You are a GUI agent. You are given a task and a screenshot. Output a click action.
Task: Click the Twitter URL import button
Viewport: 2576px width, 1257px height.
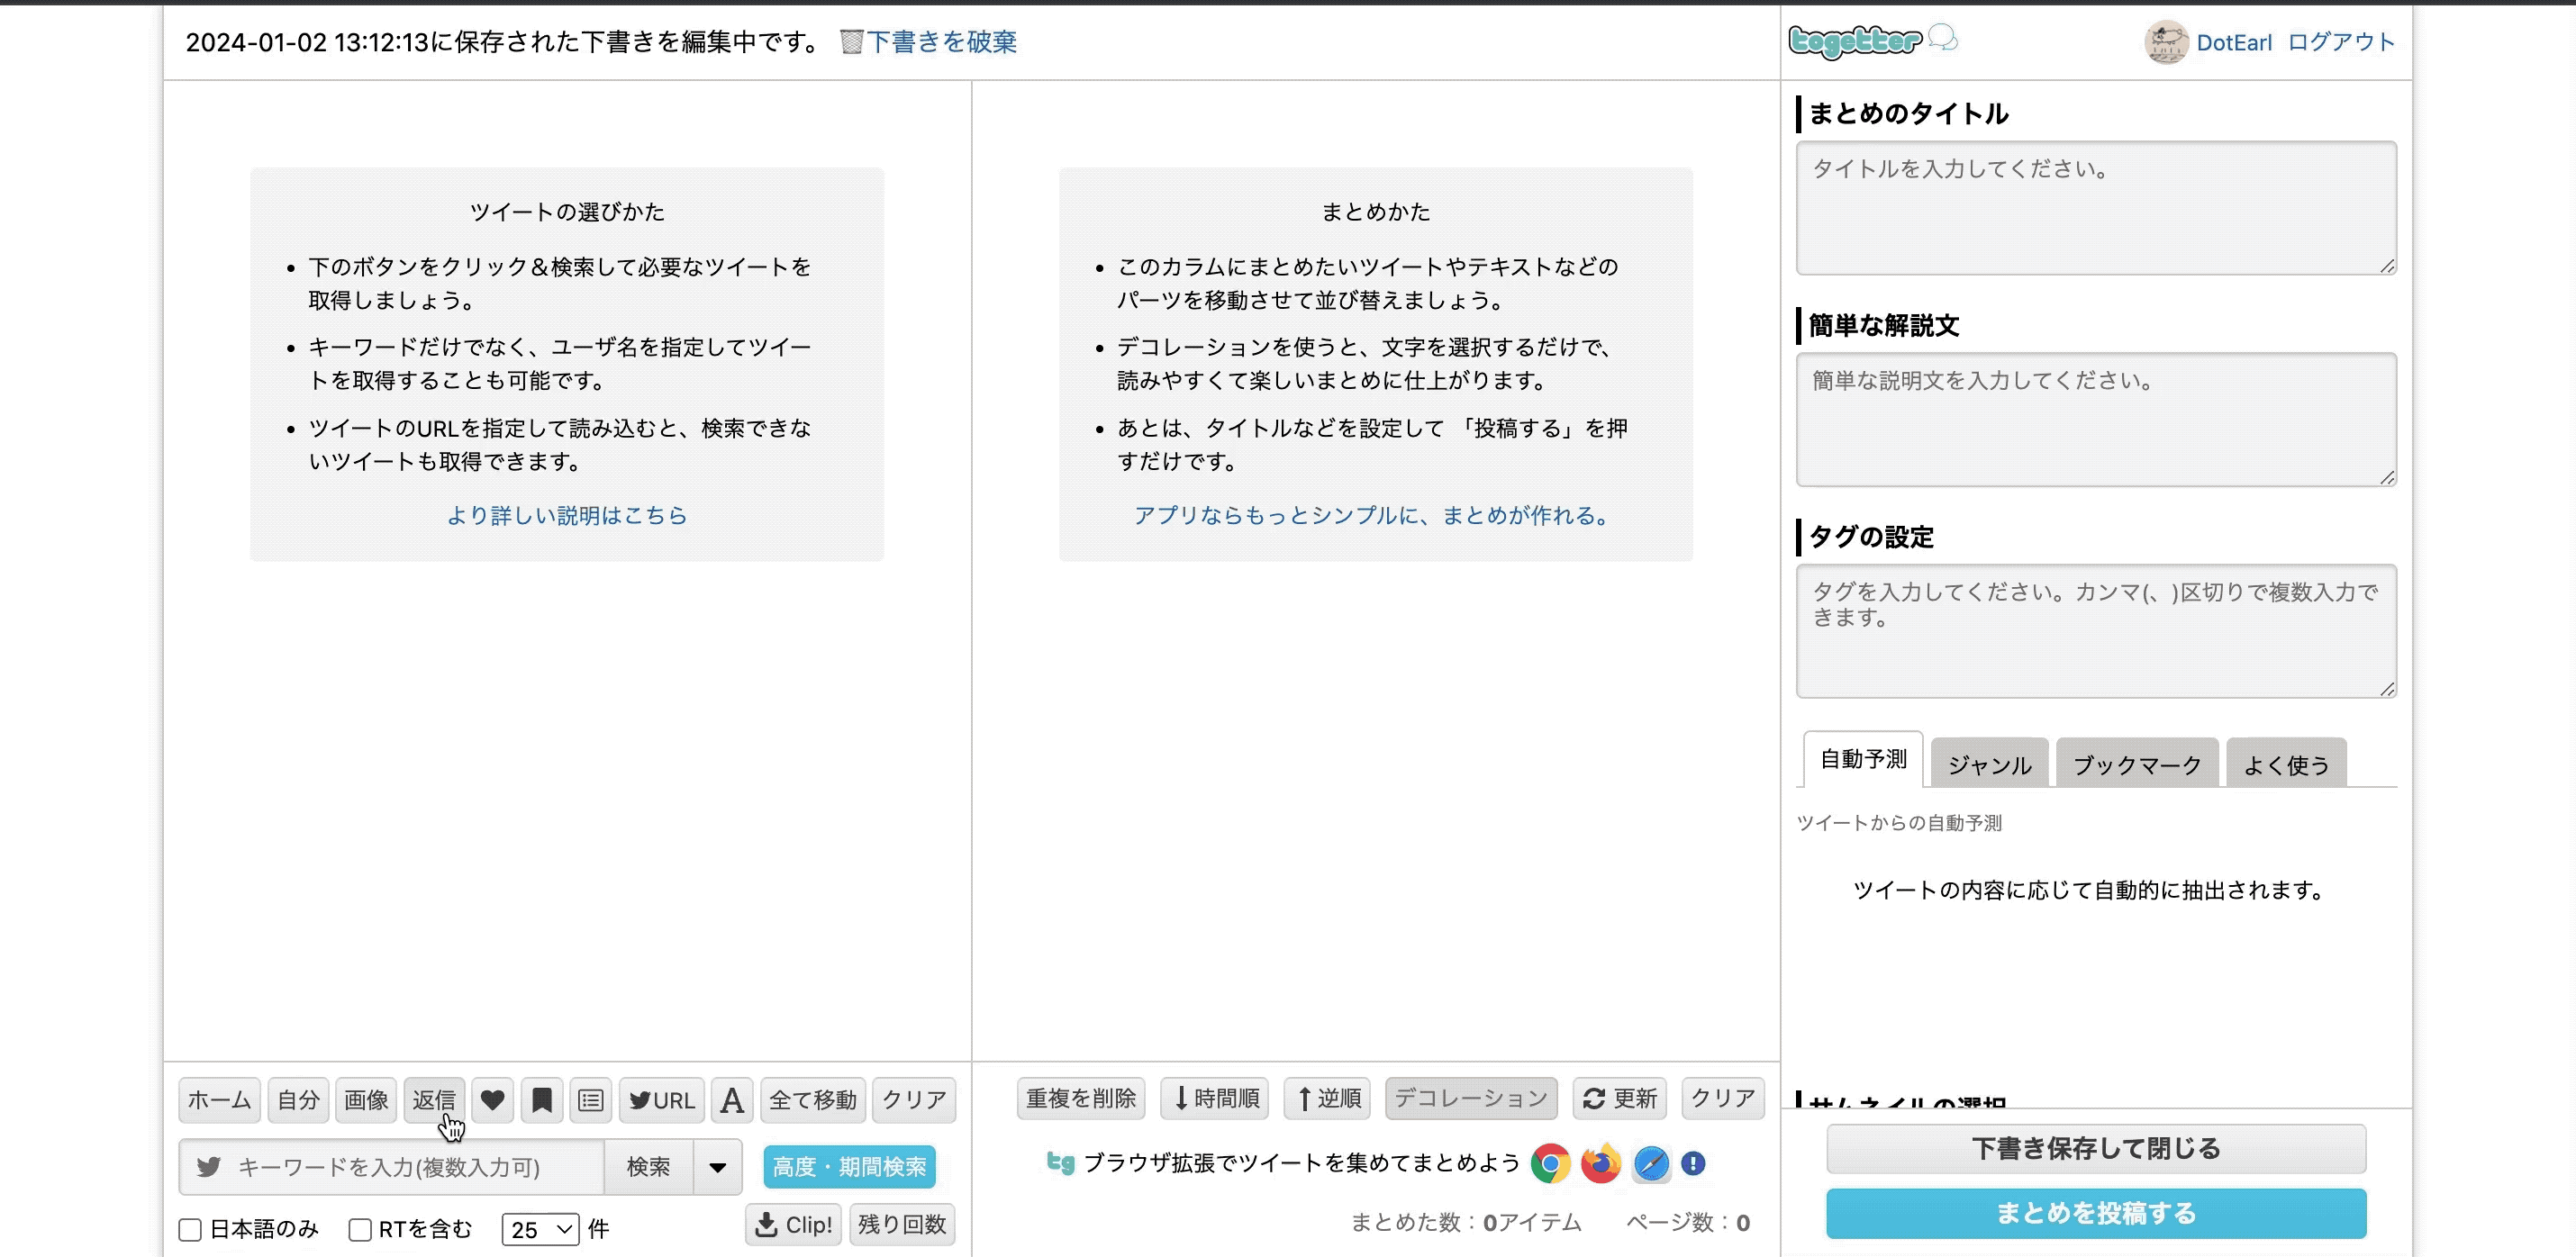pos(662,1100)
